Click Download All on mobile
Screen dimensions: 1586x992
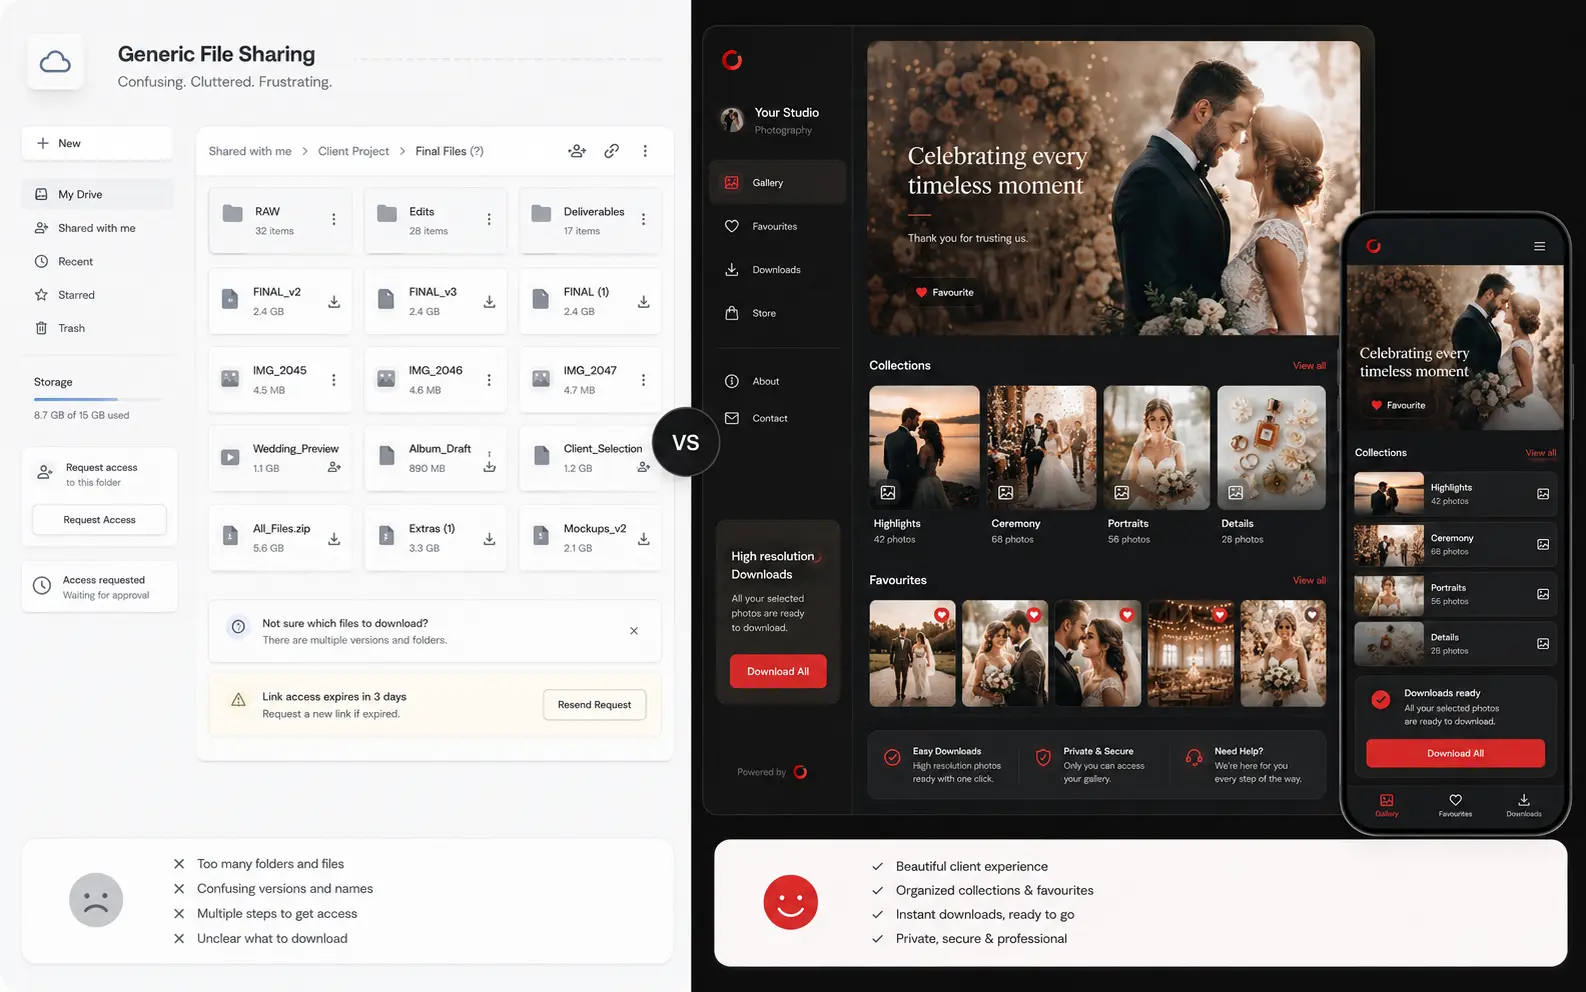tap(1455, 753)
